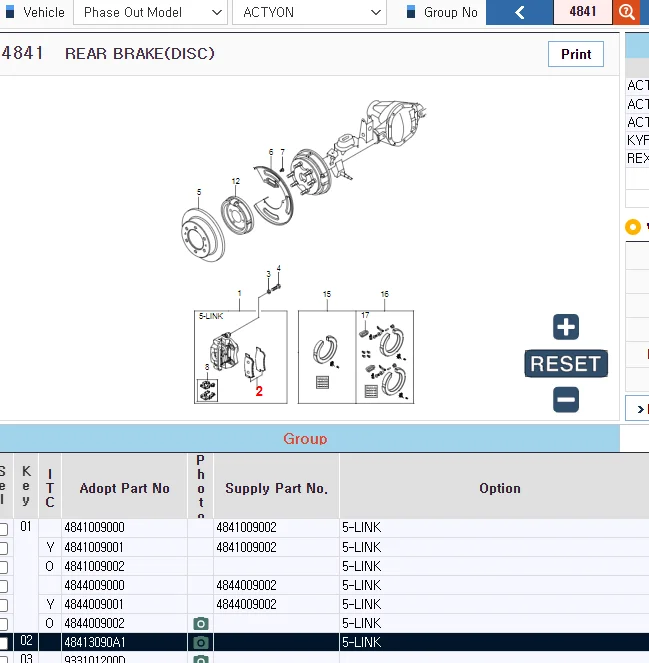
Task: Tick checkbox for part 4844009000
Action: (x=3, y=586)
